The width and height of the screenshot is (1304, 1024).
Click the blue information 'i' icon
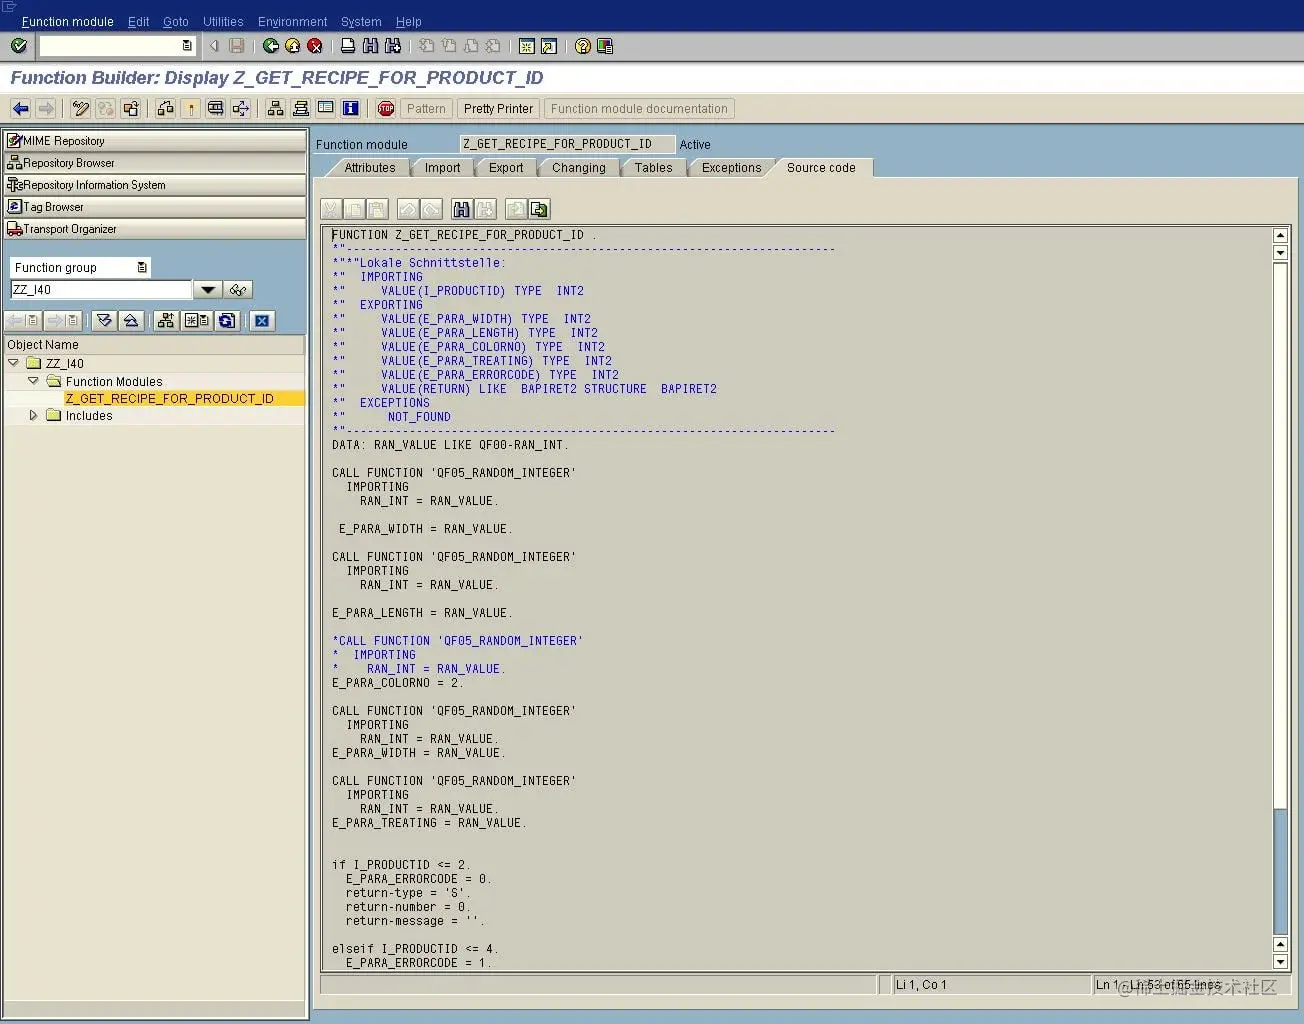(x=350, y=109)
